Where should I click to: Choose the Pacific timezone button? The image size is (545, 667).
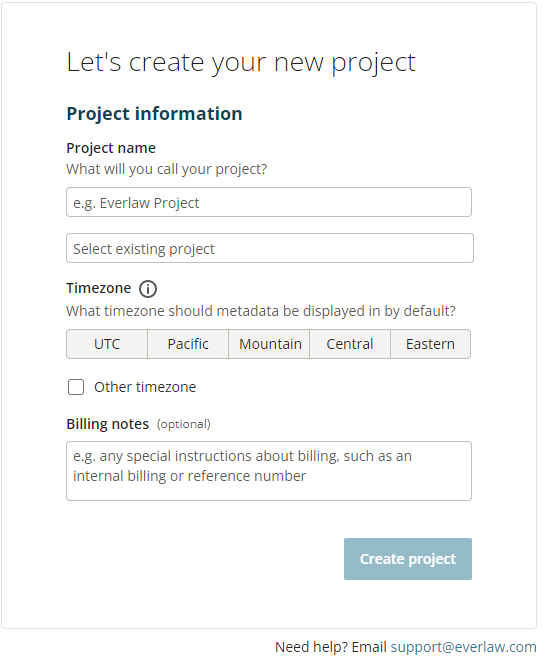click(x=188, y=344)
